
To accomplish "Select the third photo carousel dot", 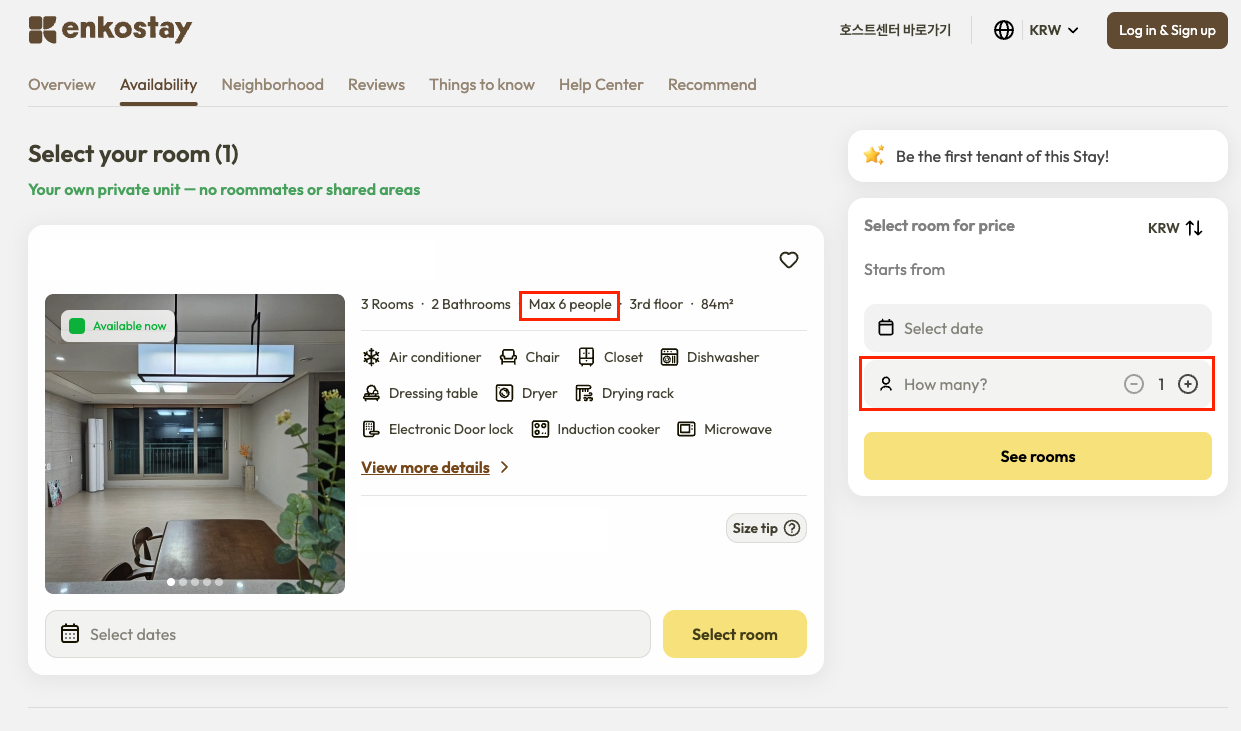I will pos(195,582).
